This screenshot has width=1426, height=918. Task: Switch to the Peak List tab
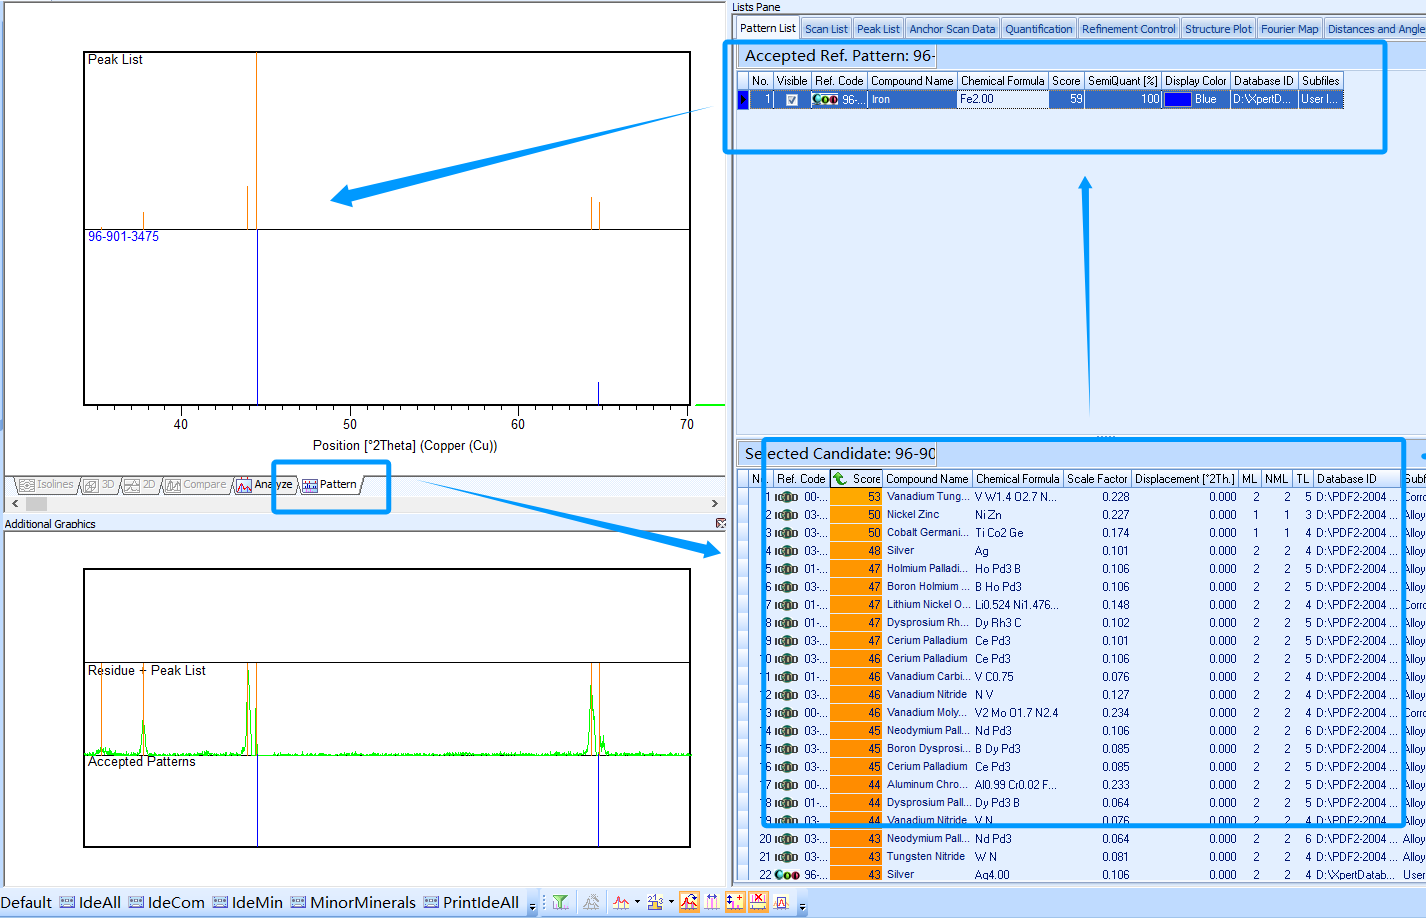pyautogui.click(x=877, y=29)
